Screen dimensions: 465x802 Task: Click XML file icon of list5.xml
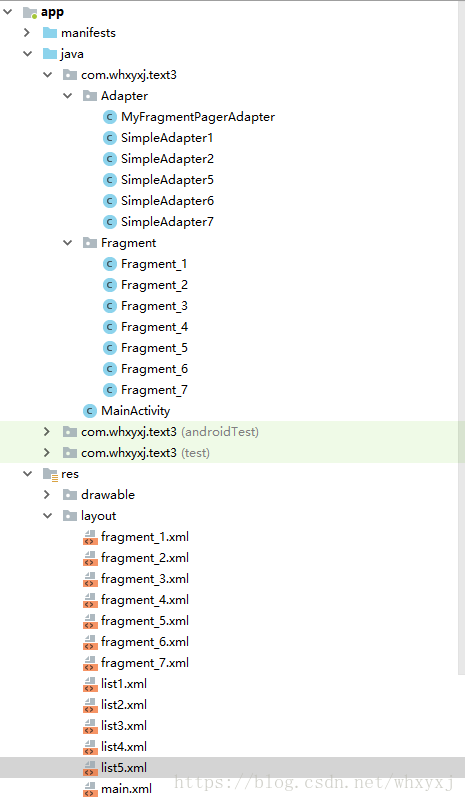click(x=90, y=768)
